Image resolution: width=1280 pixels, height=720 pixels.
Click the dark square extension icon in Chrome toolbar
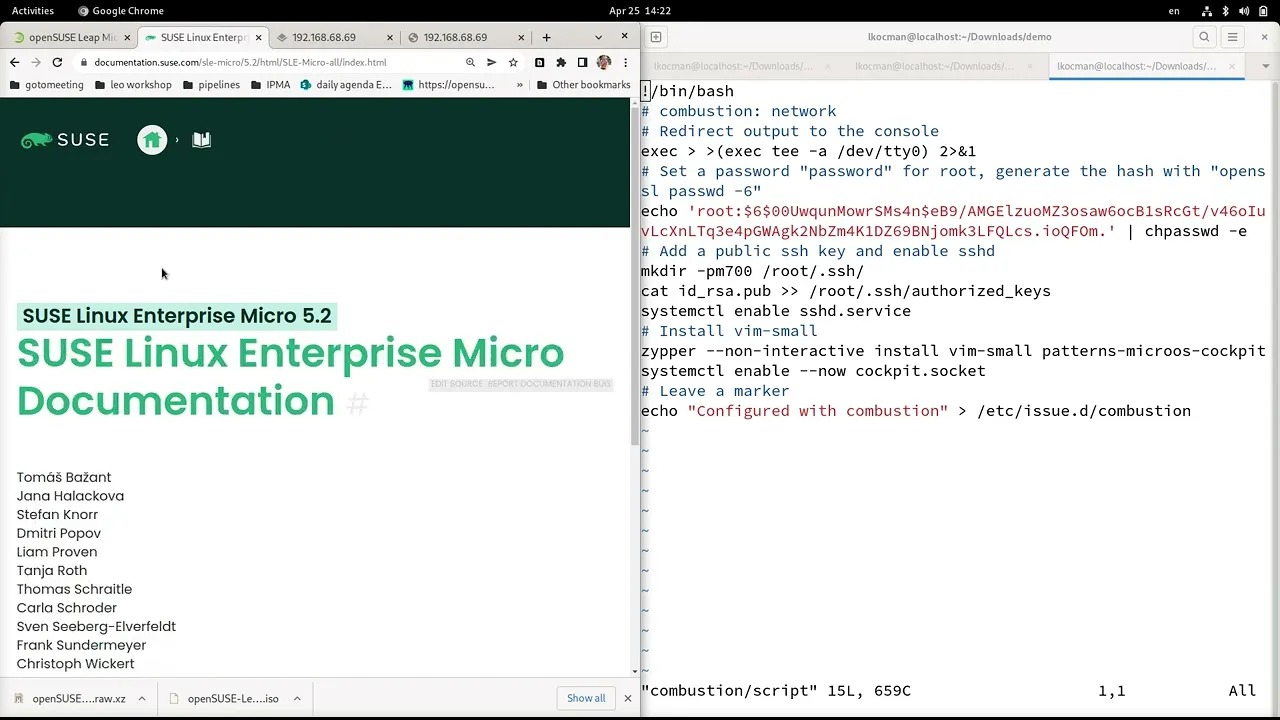(540, 62)
